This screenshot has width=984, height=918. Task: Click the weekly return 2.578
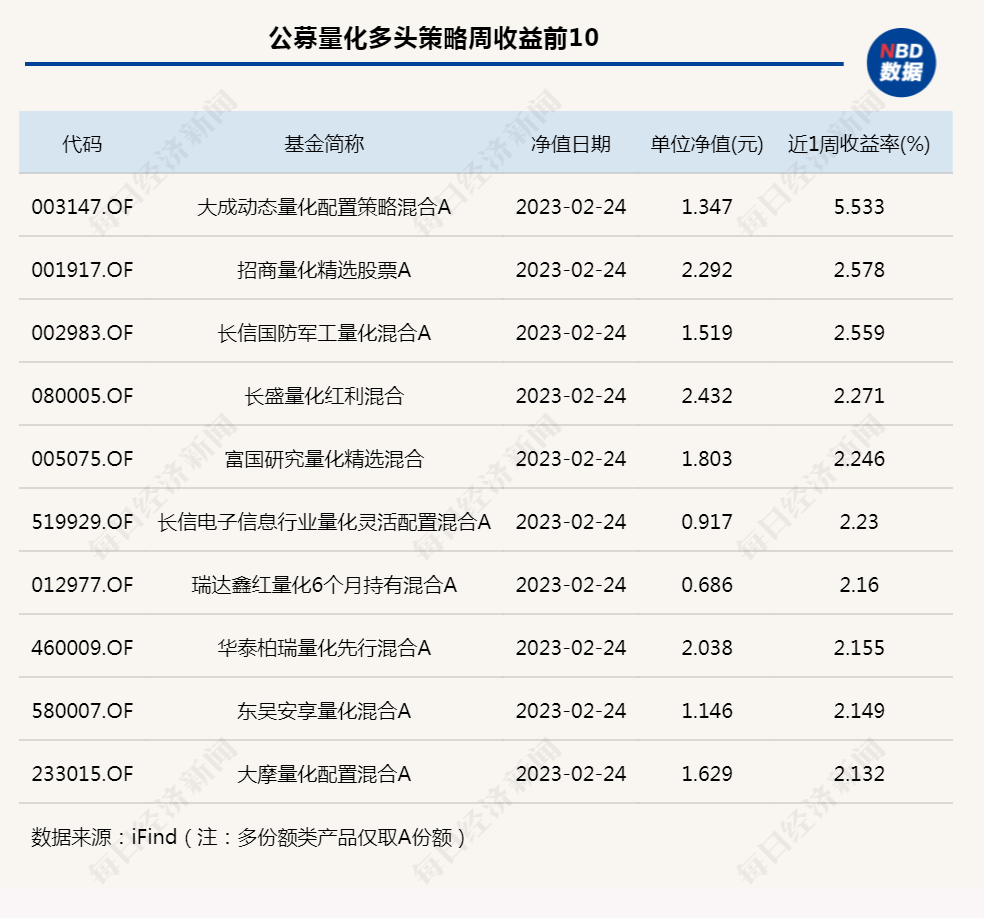pos(859,270)
